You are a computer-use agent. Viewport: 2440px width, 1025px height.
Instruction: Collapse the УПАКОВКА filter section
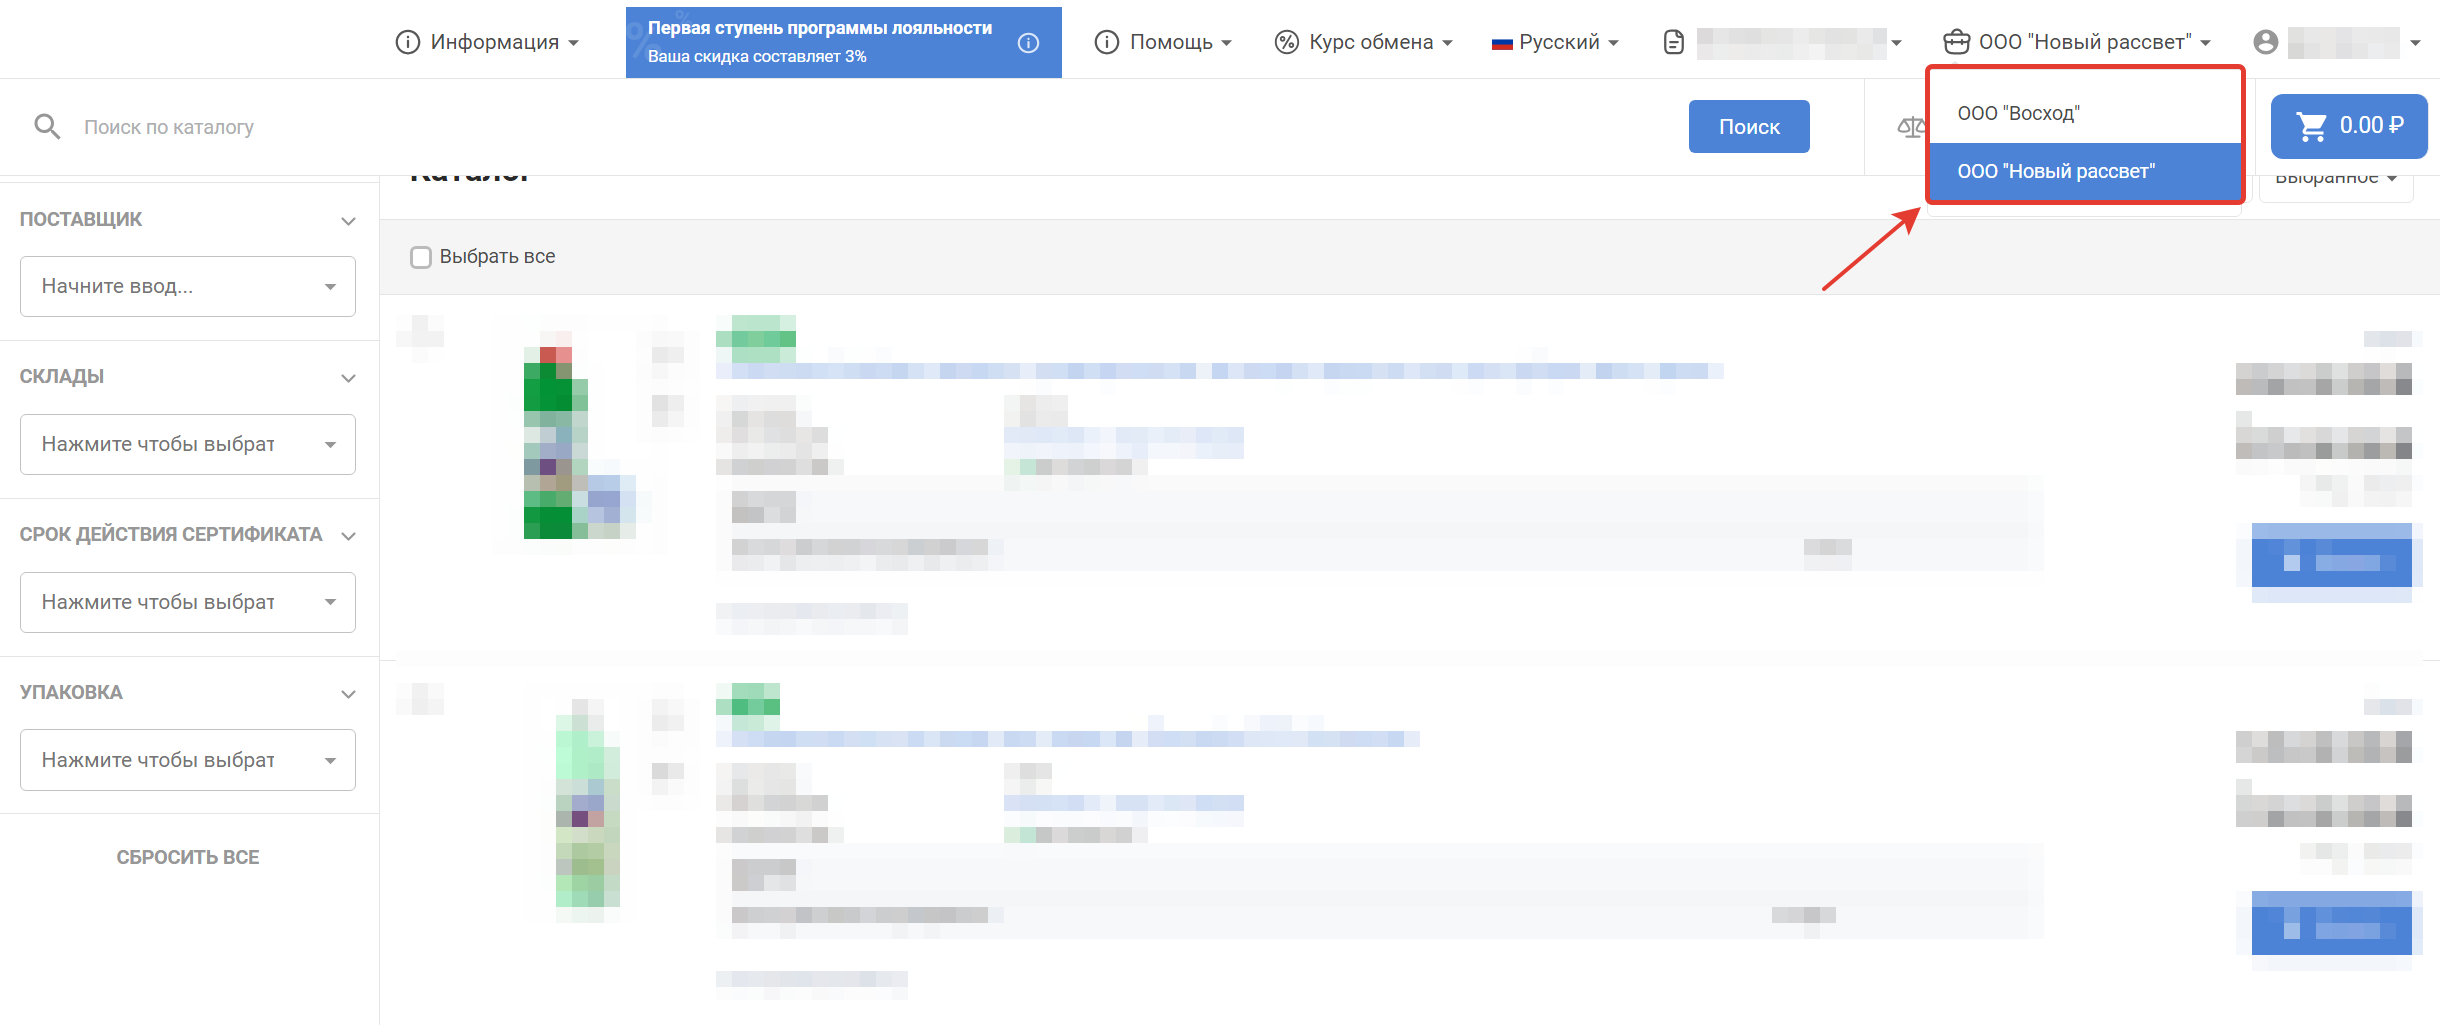[348, 694]
